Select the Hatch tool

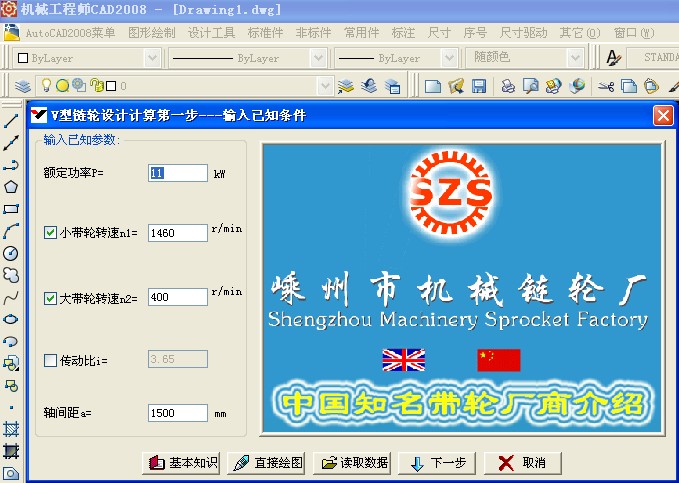point(11,429)
